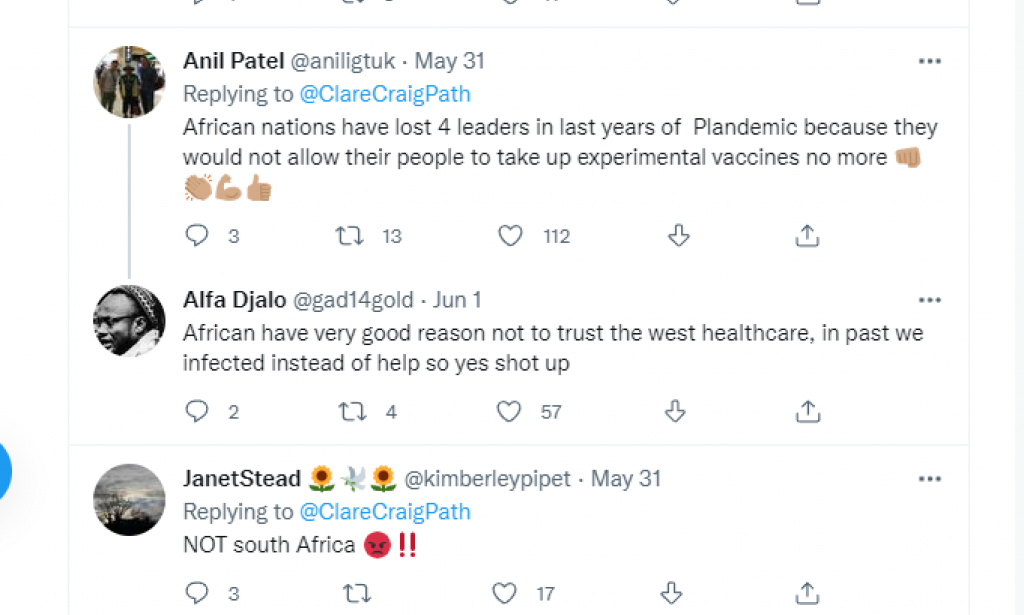Image resolution: width=1024 pixels, height=615 pixels.
Task: Open the downvote icon on Anil Patel's tweet
Action: click(679, 236)
